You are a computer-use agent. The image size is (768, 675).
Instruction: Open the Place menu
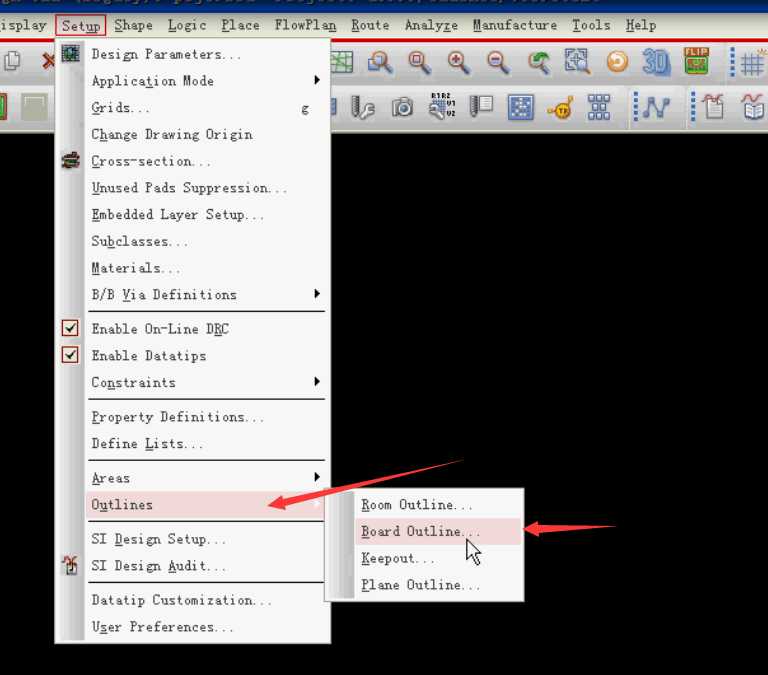(x=240, y=25)
